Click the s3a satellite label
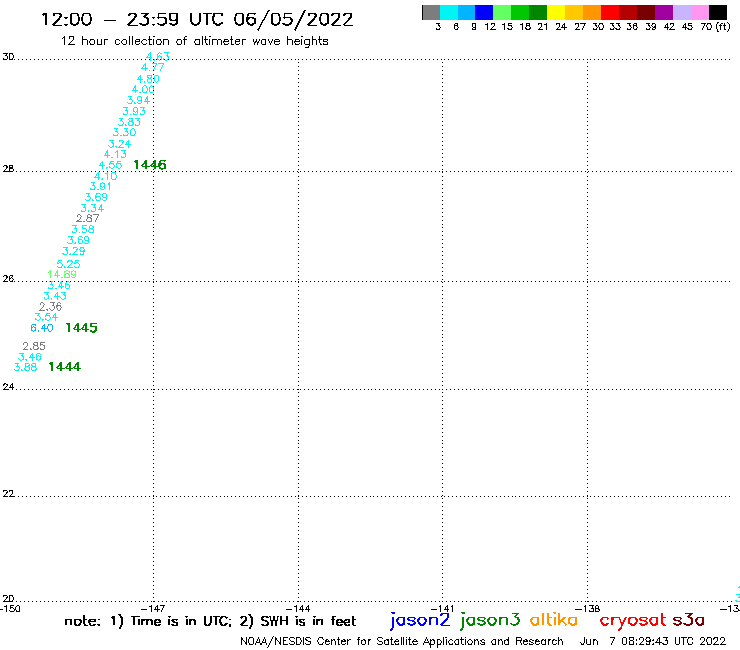Image resolution: width=740 pixels, height=650 pixels. point(689,620)
